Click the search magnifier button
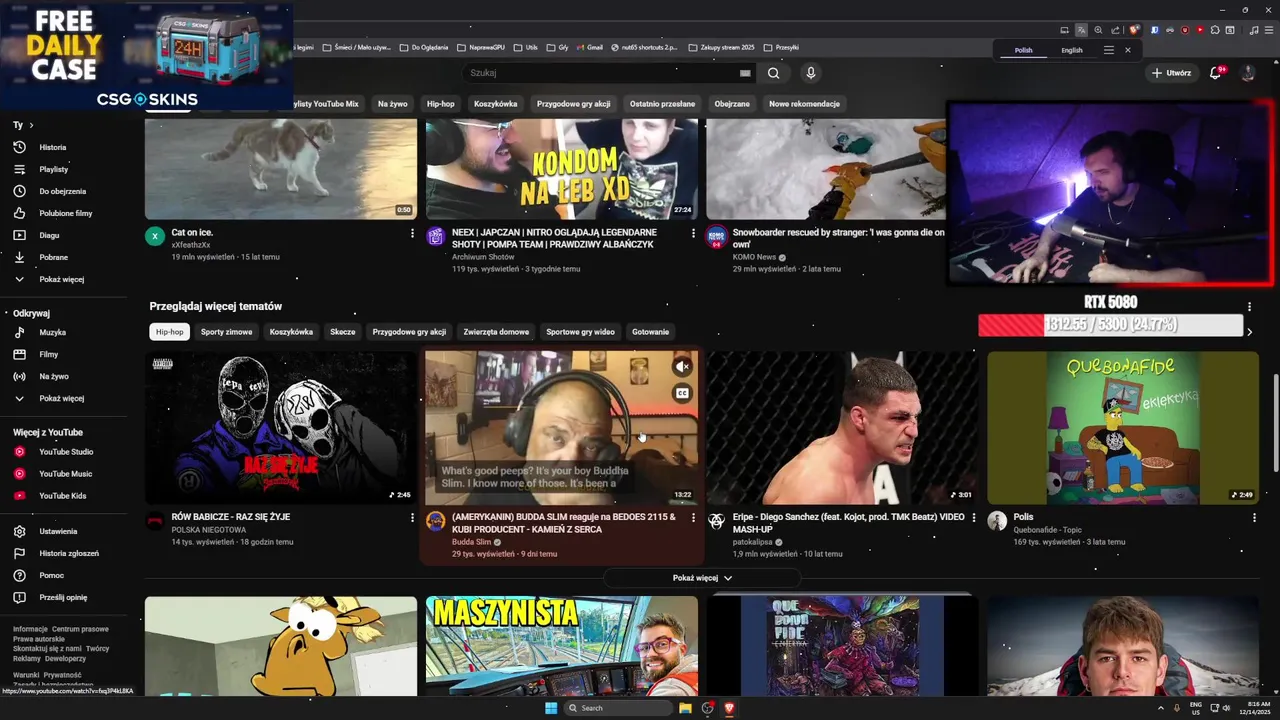The image size is (1280, 720). tap(773, 73)
